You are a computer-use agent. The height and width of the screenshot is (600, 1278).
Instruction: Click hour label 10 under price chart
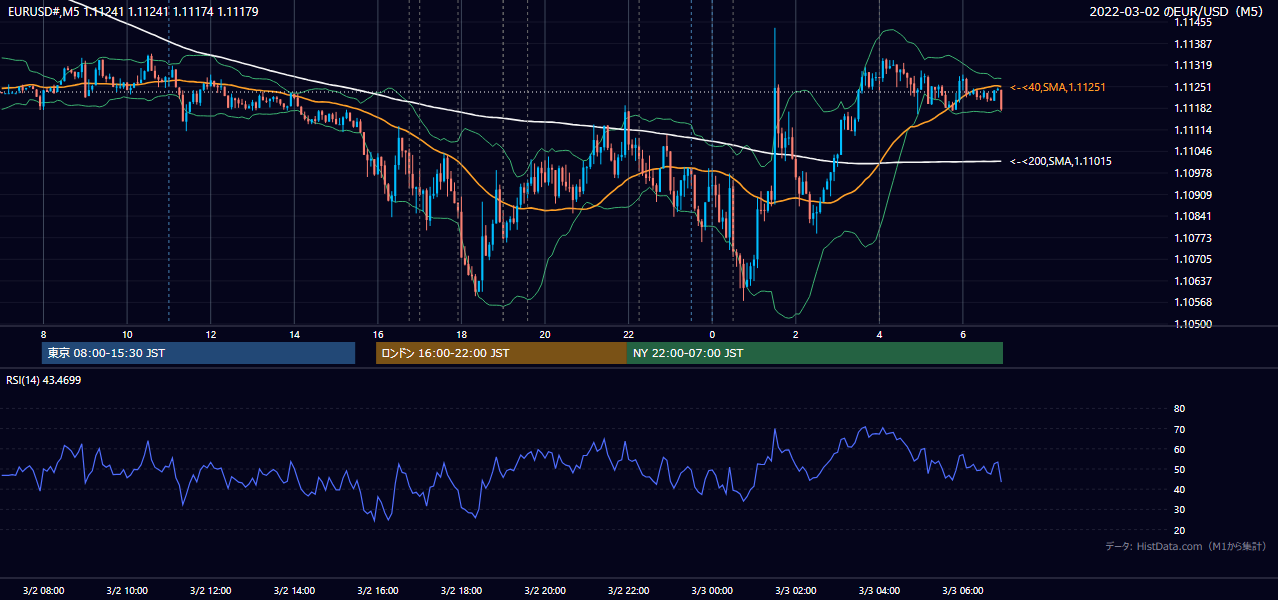pyautogui.click(x=127, y=334)
